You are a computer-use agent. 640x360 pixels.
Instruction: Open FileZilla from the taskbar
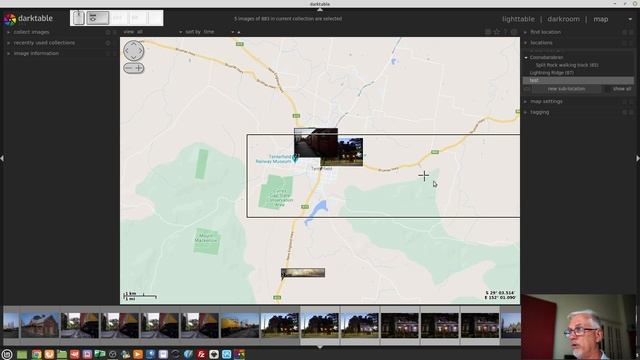pyautogui.click(x=201, y=354)
